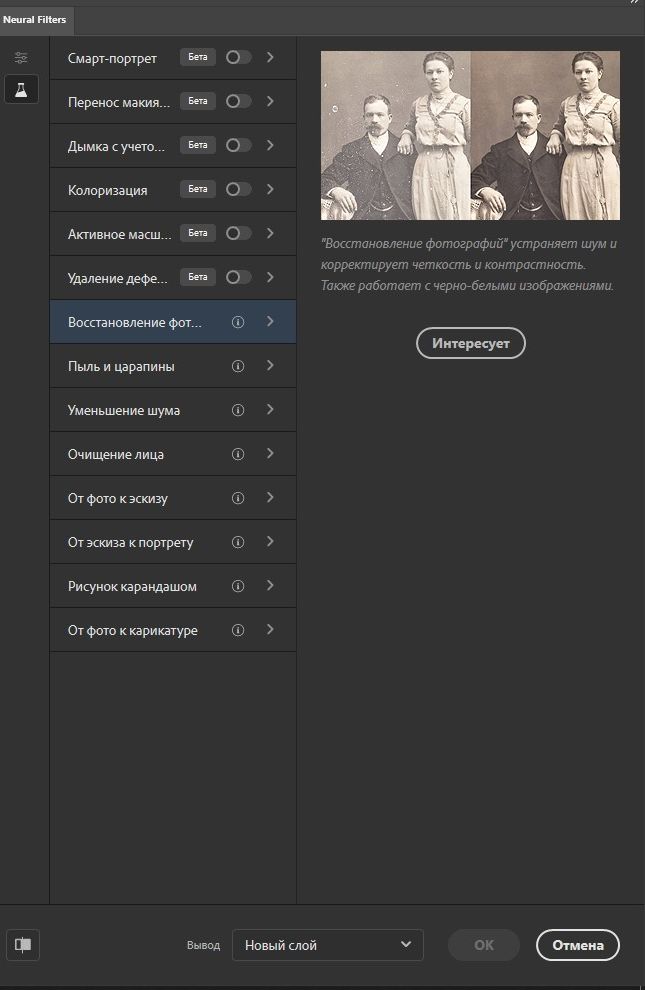Click the Вывод output label
Screen dimensions: 645x990
203,945
